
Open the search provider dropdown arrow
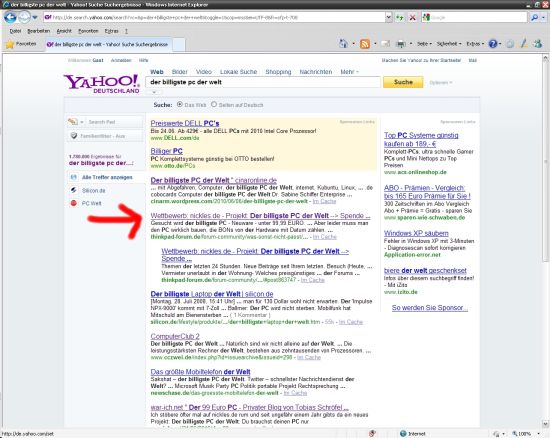(x=543, y=17)
